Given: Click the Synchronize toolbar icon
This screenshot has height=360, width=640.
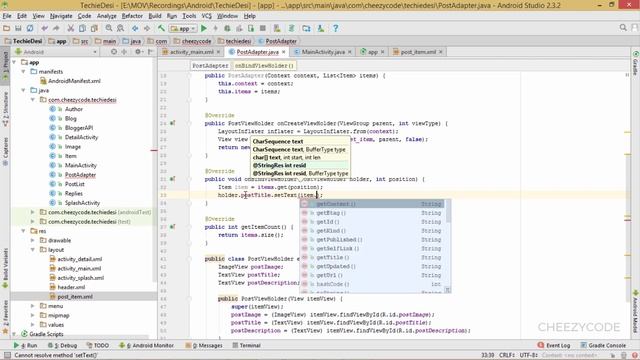Looking at the screenshot, I should click(x=30, y=29).
